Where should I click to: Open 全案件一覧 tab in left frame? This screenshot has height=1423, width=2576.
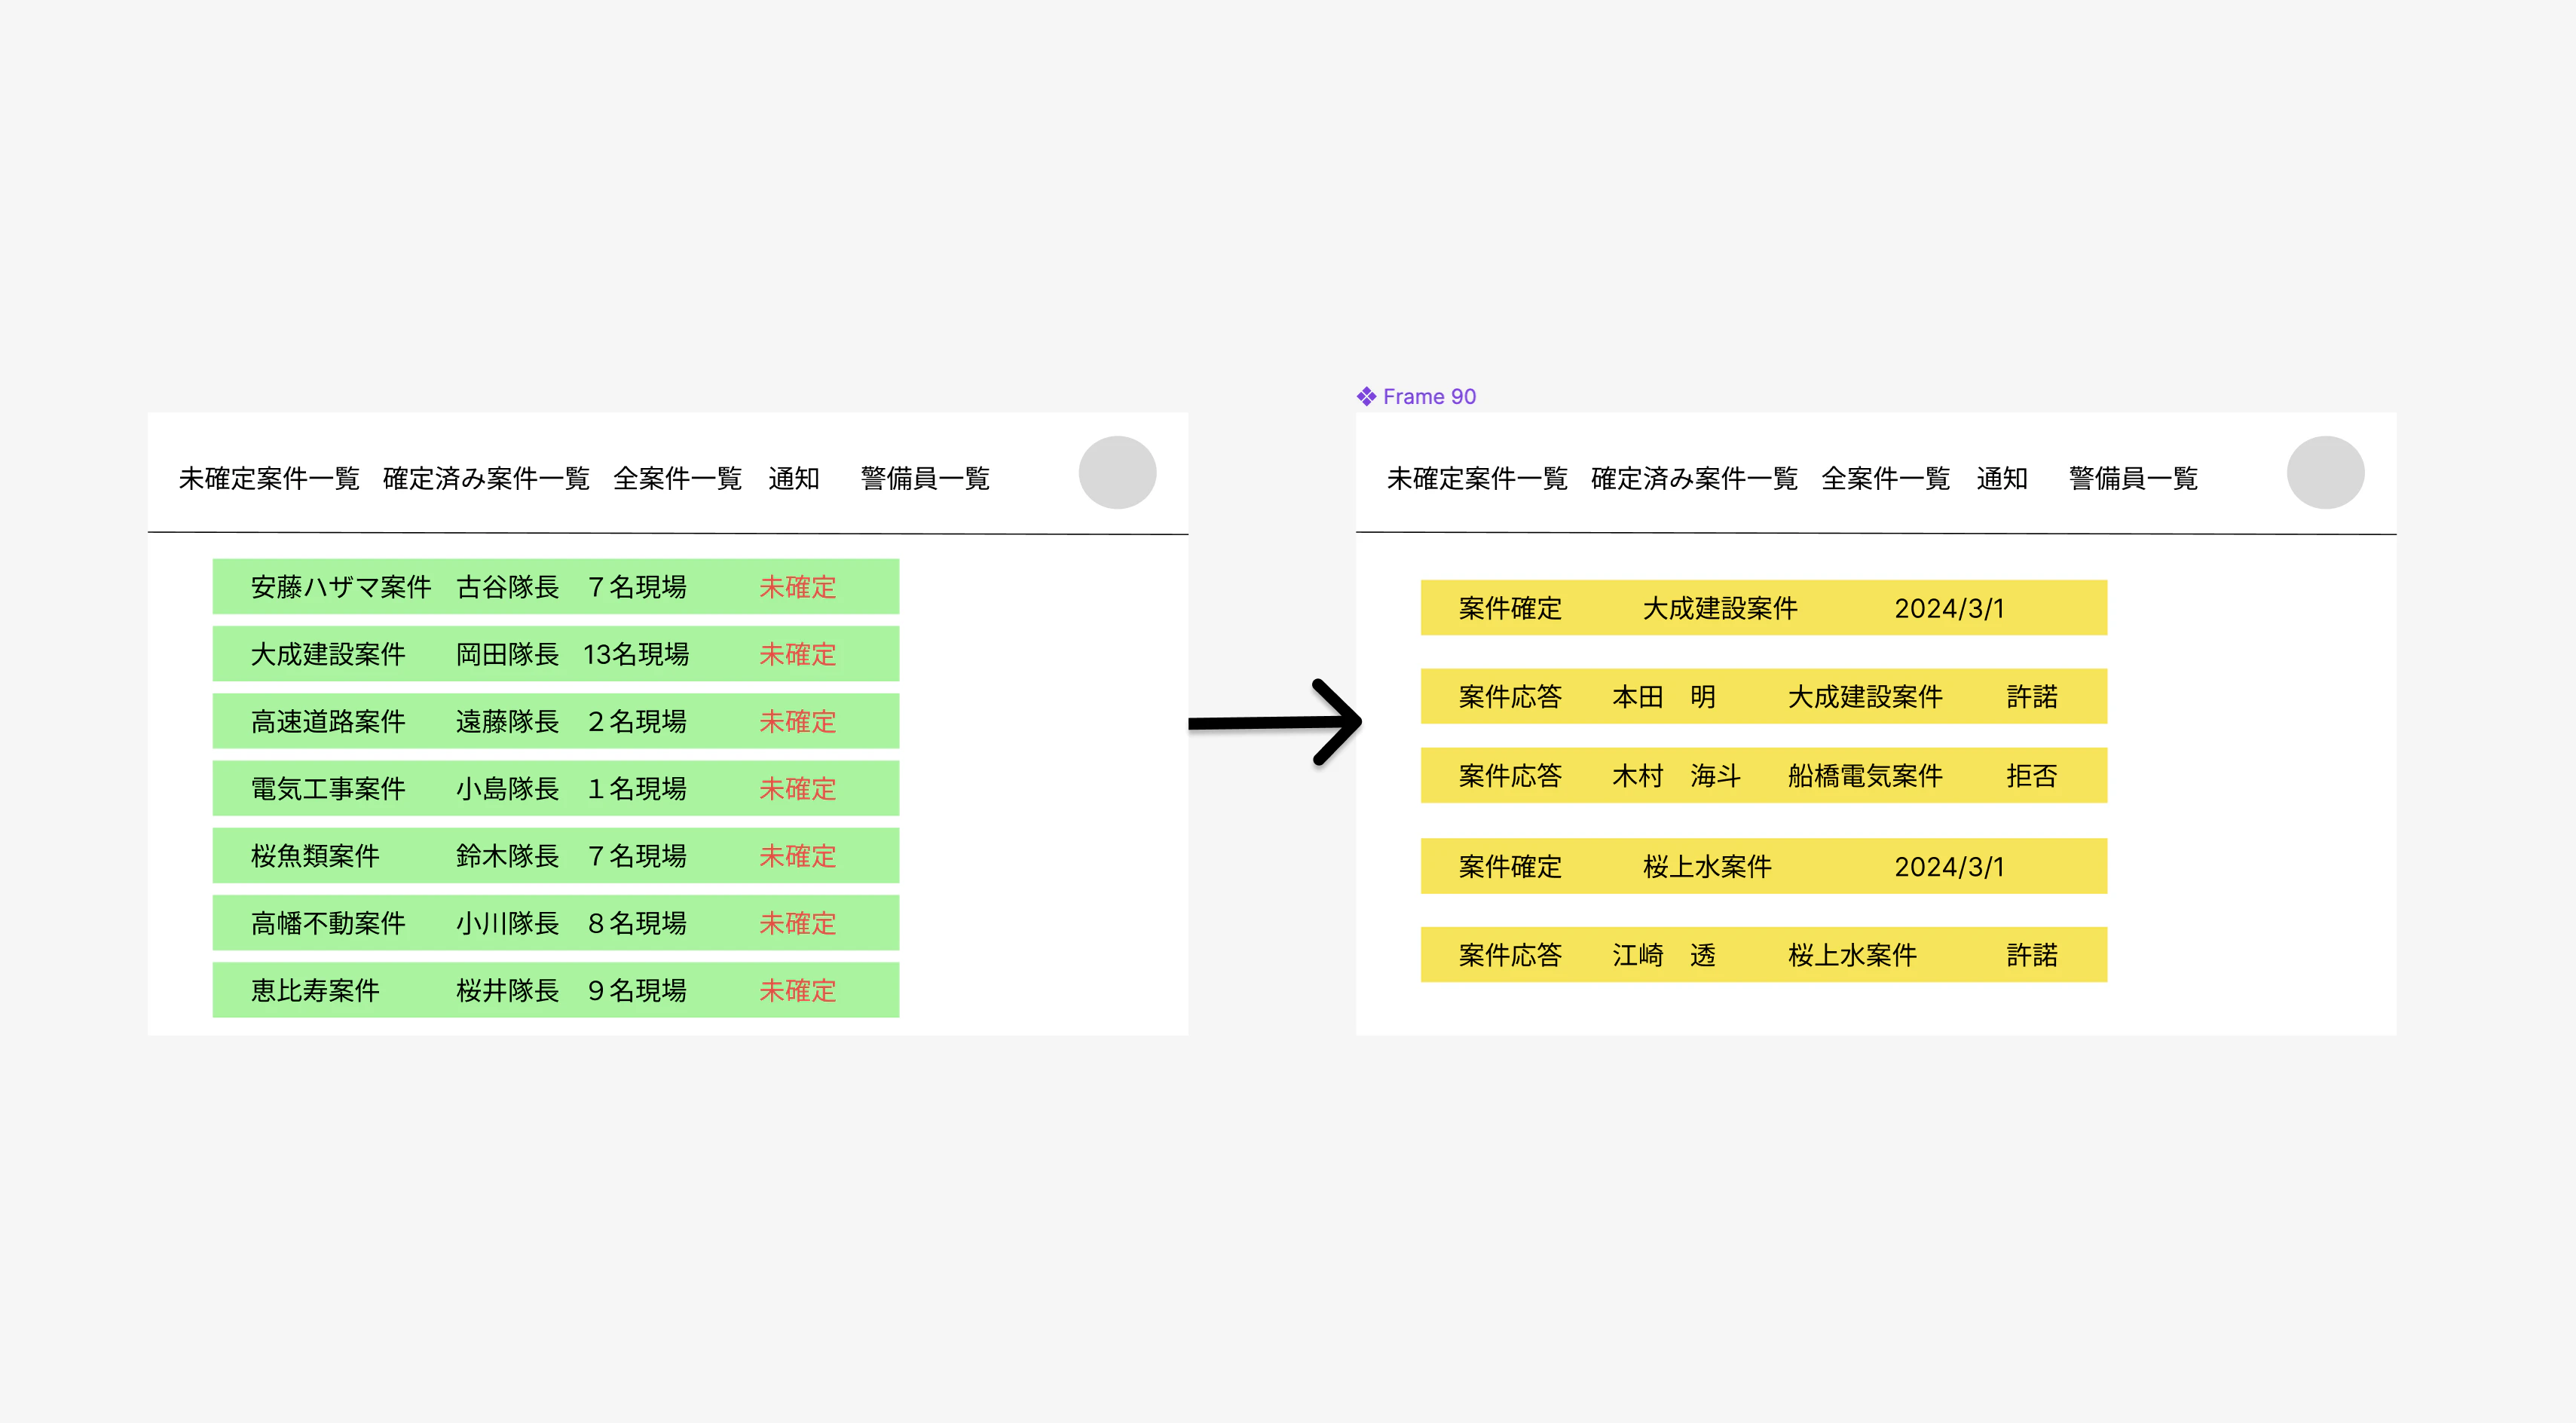(677, 479)
